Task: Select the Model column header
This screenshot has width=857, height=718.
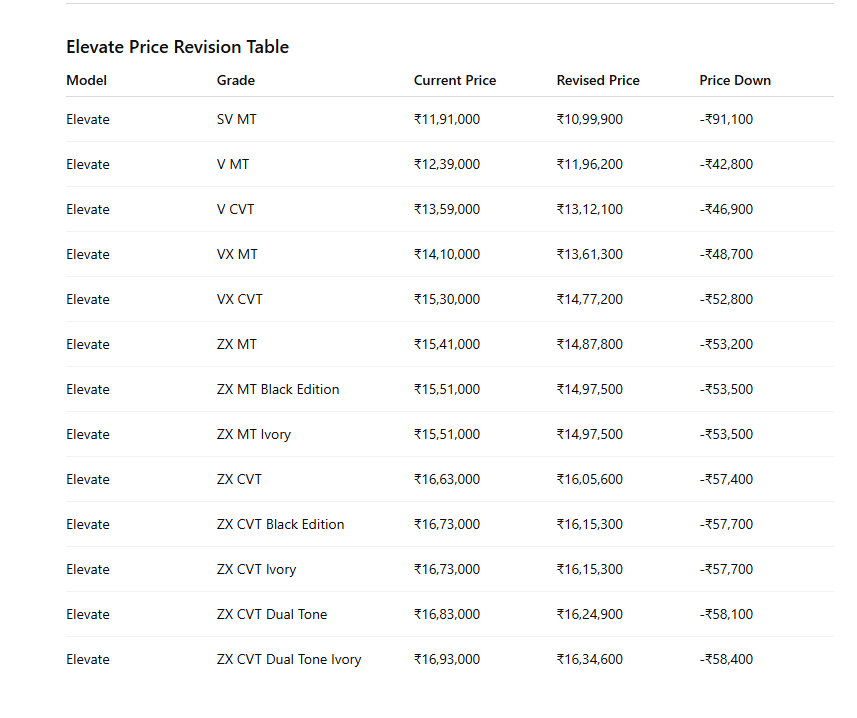Action: 86,80
